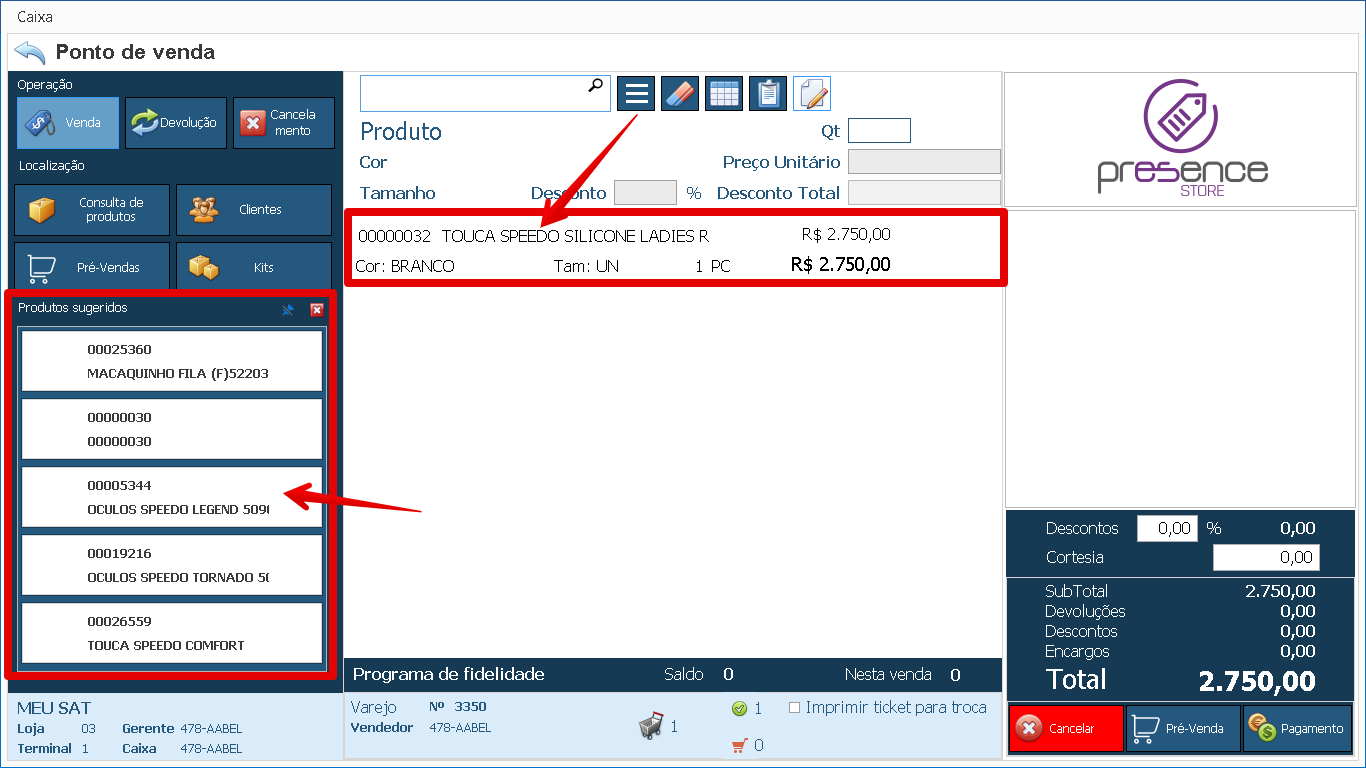The width and height of the screenshot is (1366, 768).
Task: Click the Presence Store logo
Action: 1182,139
